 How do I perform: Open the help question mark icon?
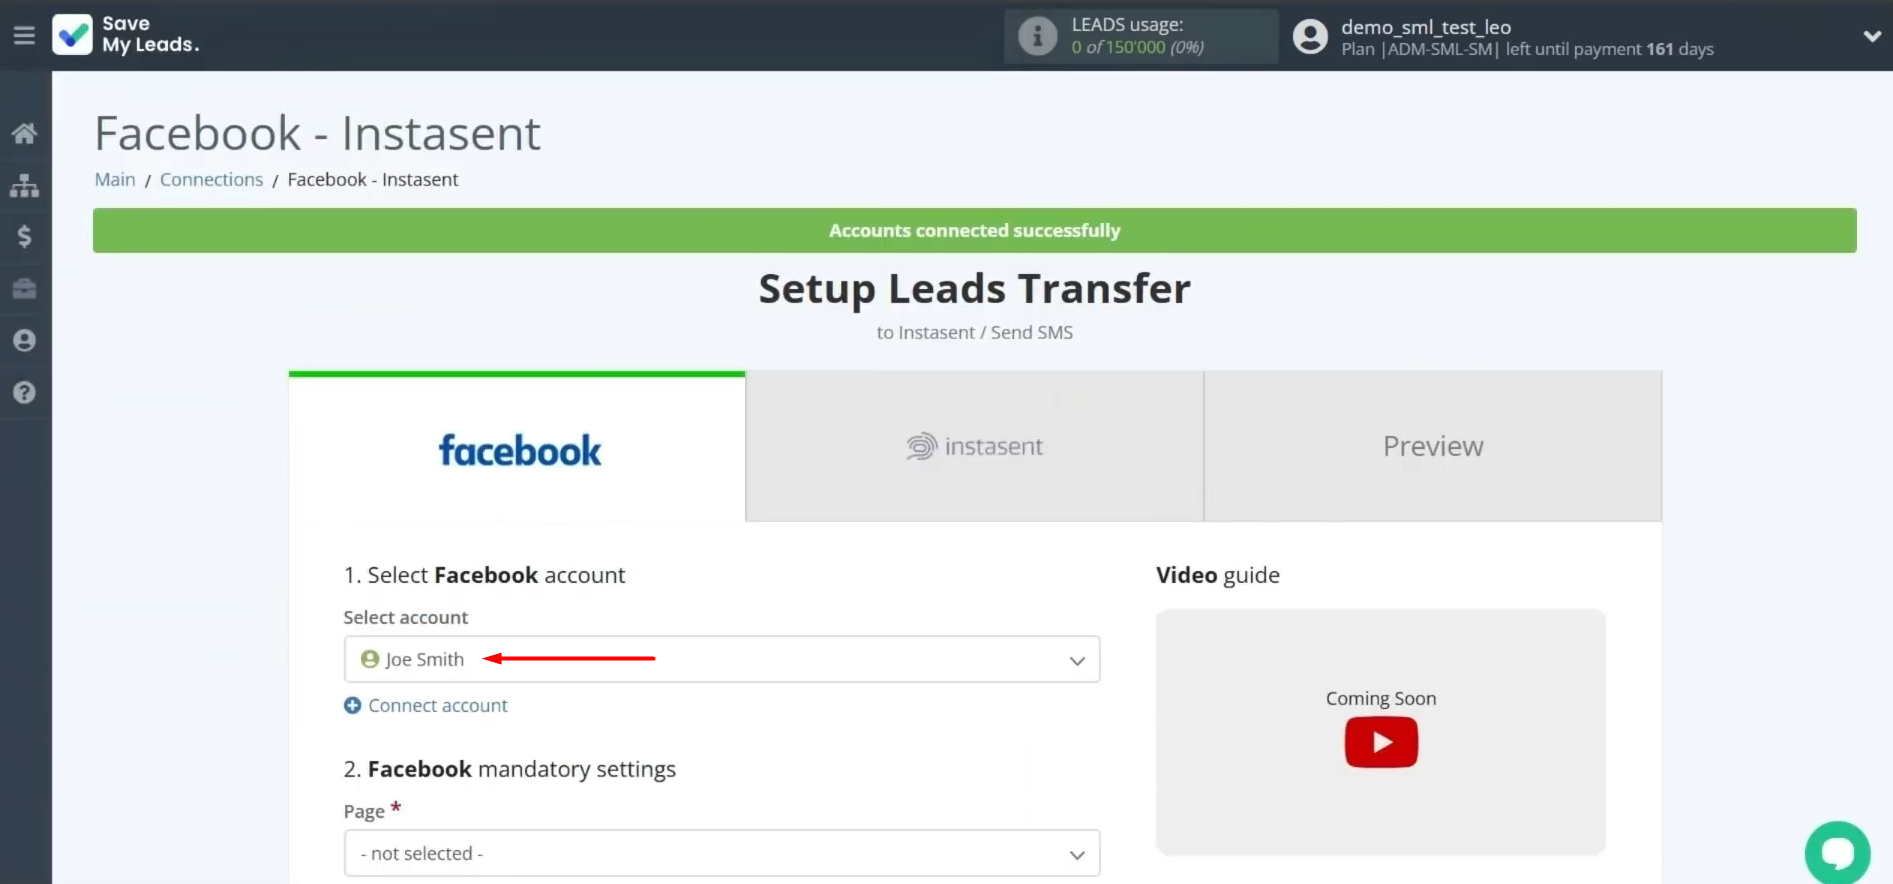coord(24,393)
